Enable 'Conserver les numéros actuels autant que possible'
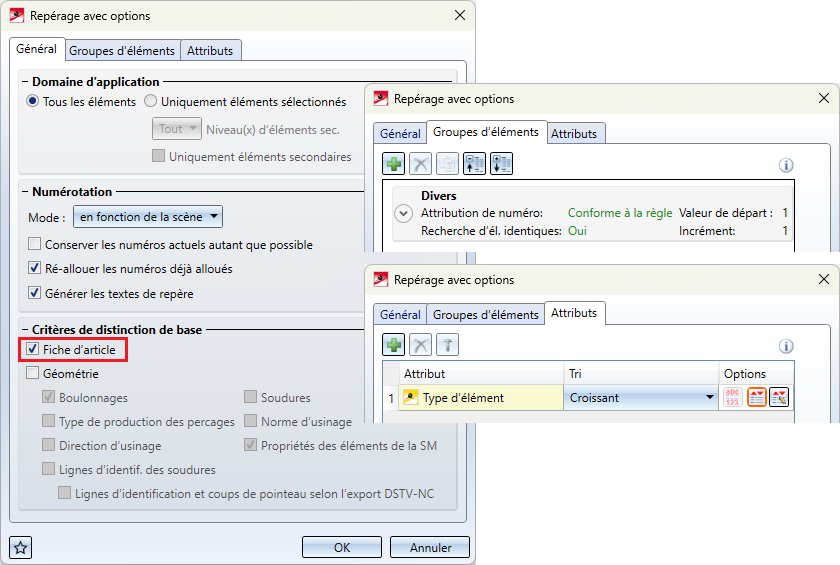The height and width of the screenshot is (565, 840). (35, 244)
